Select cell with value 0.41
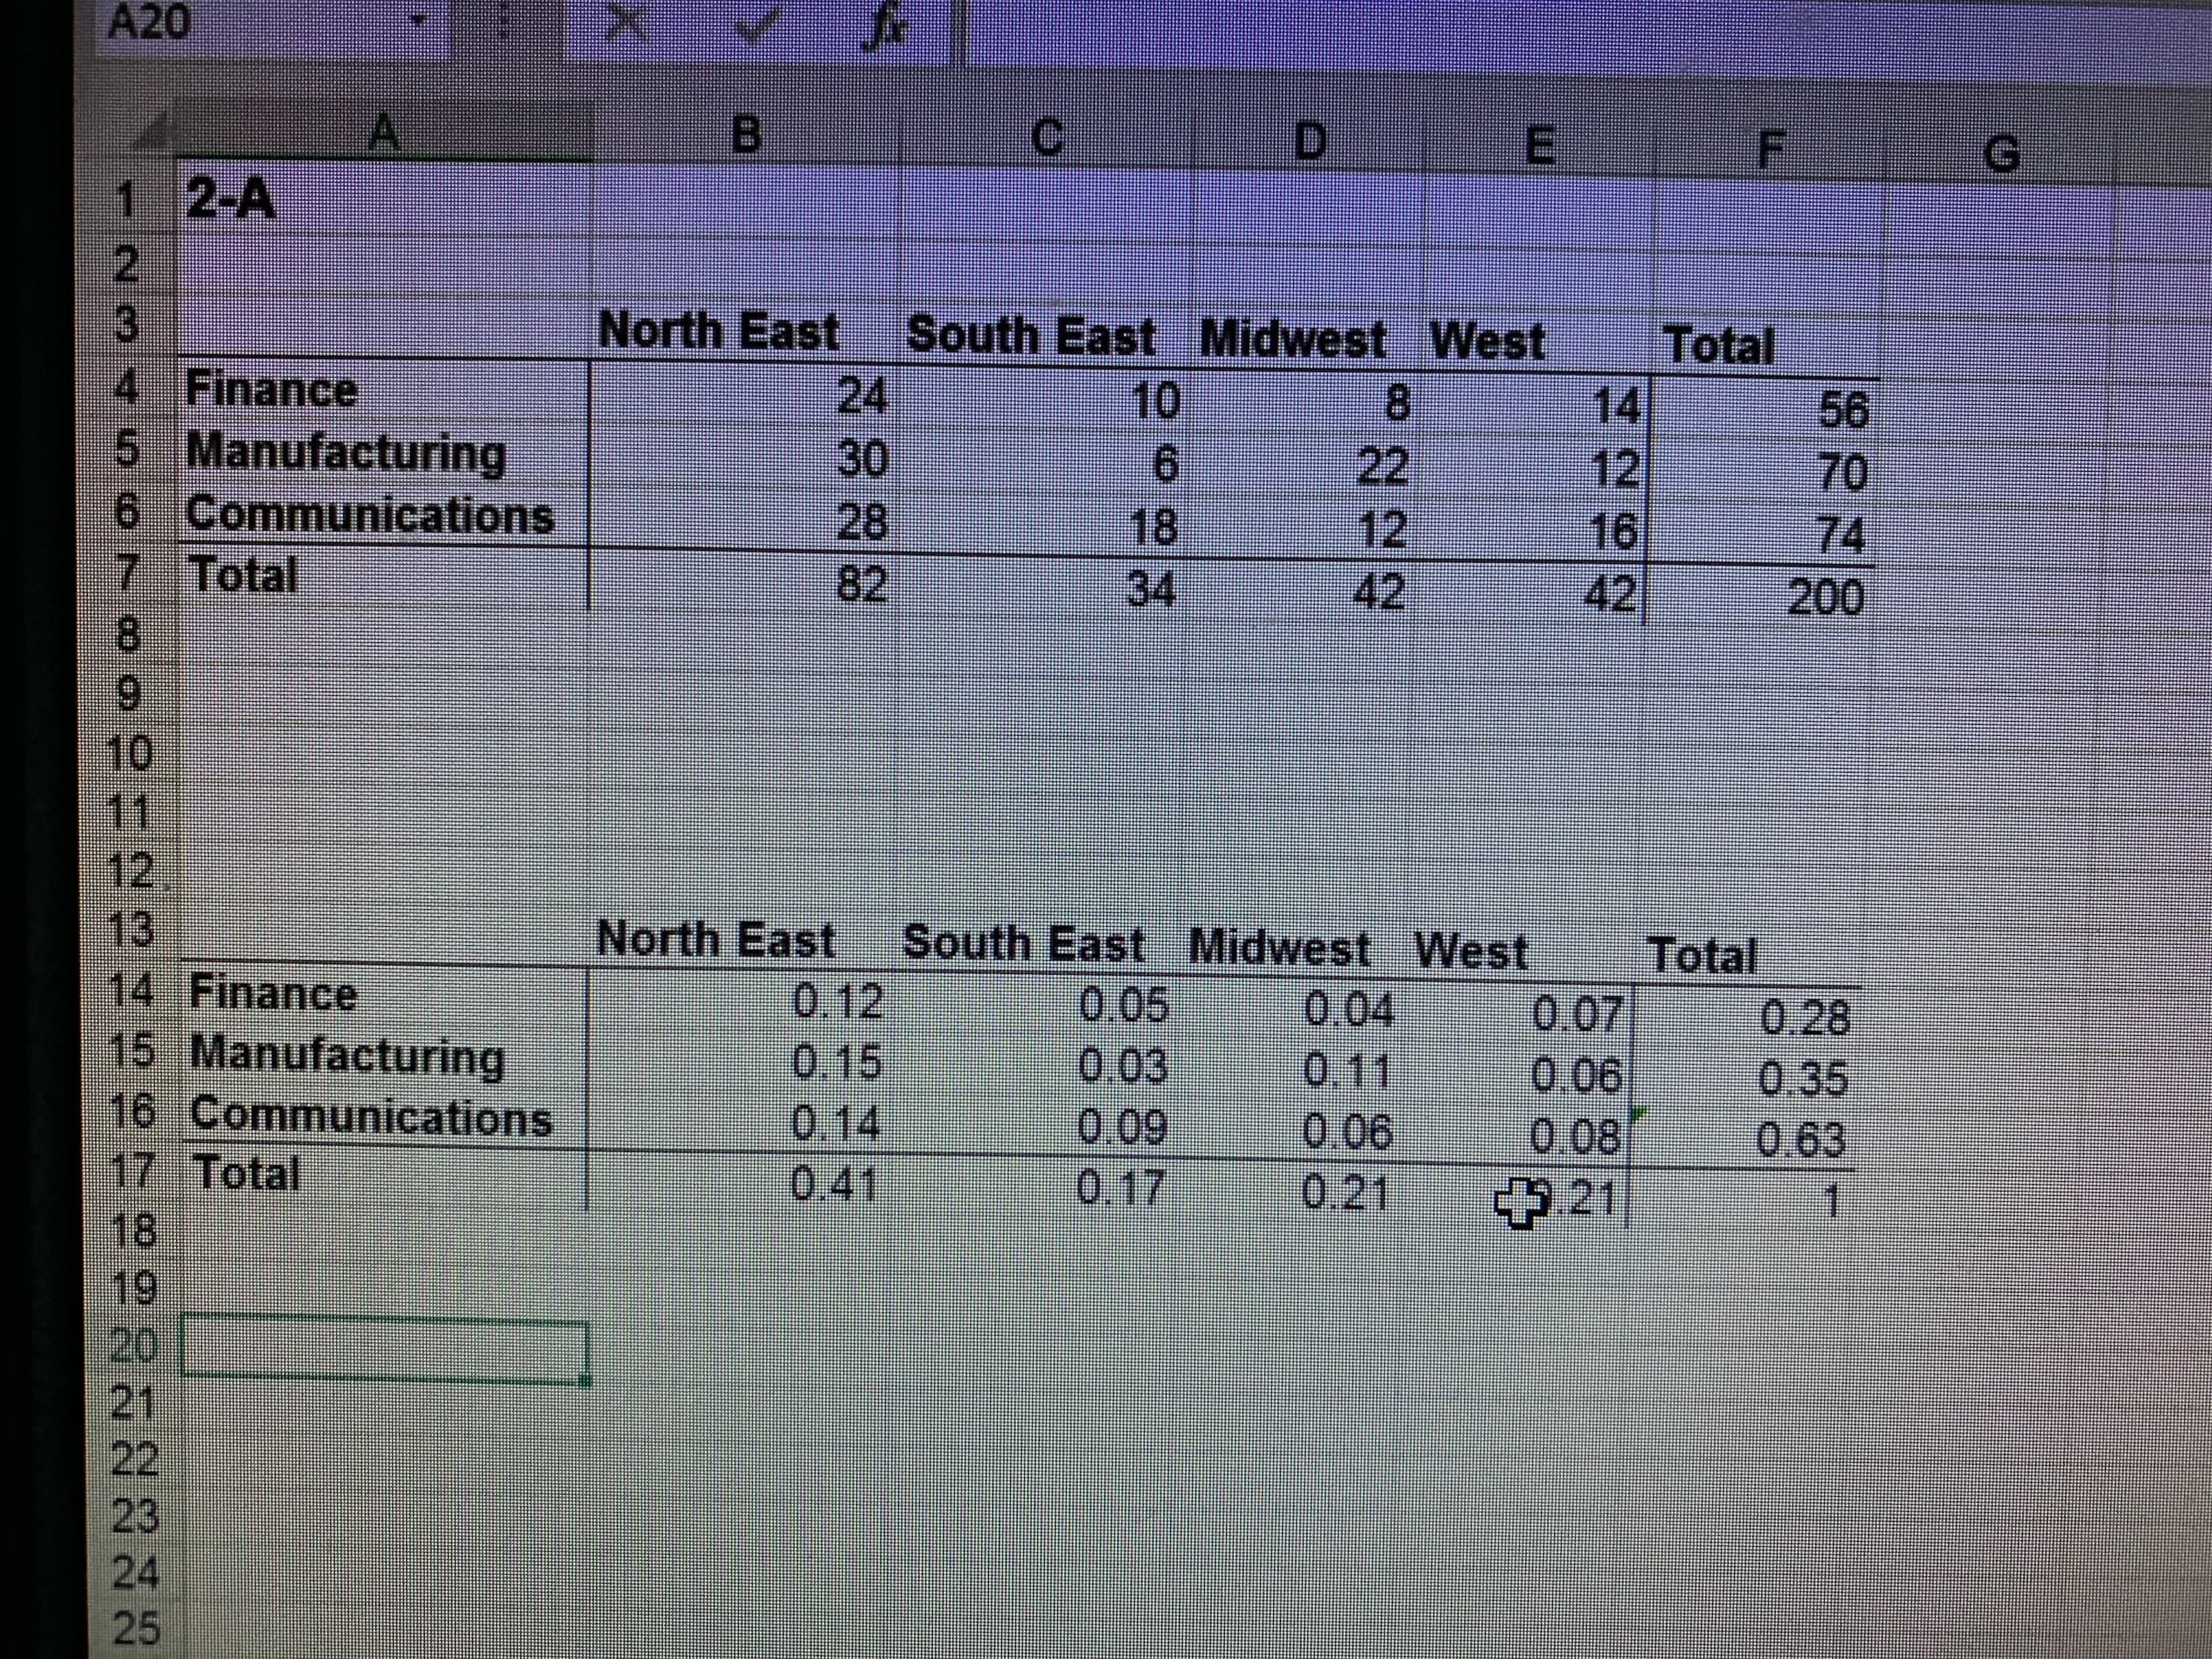Viewport: 2212px width, 1659px height. [742, 1185]
